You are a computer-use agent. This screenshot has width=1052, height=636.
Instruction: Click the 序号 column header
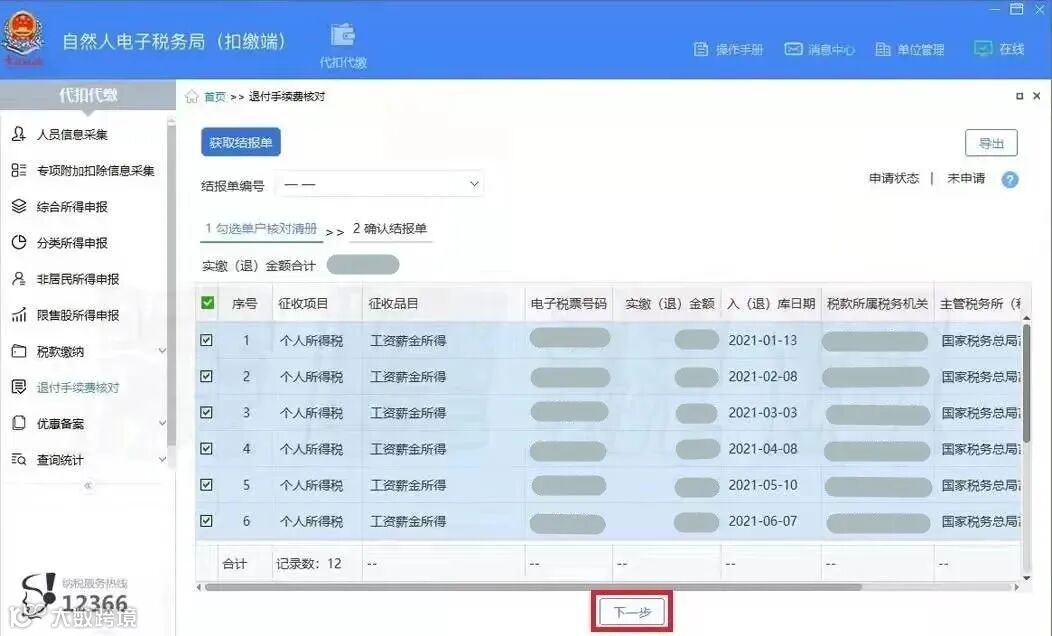coord(244,304)
